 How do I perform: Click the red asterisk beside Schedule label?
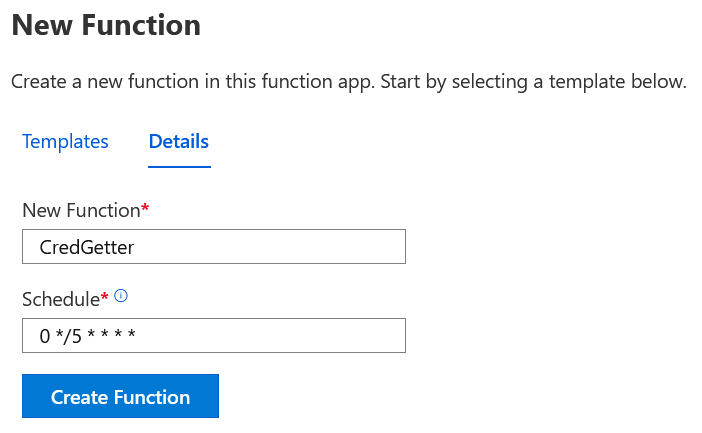104,296
